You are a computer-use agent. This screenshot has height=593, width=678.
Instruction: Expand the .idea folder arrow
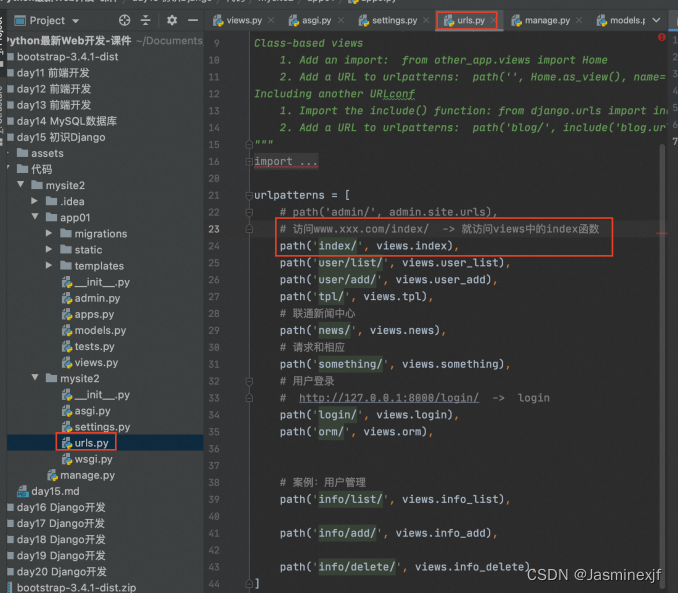35,201
